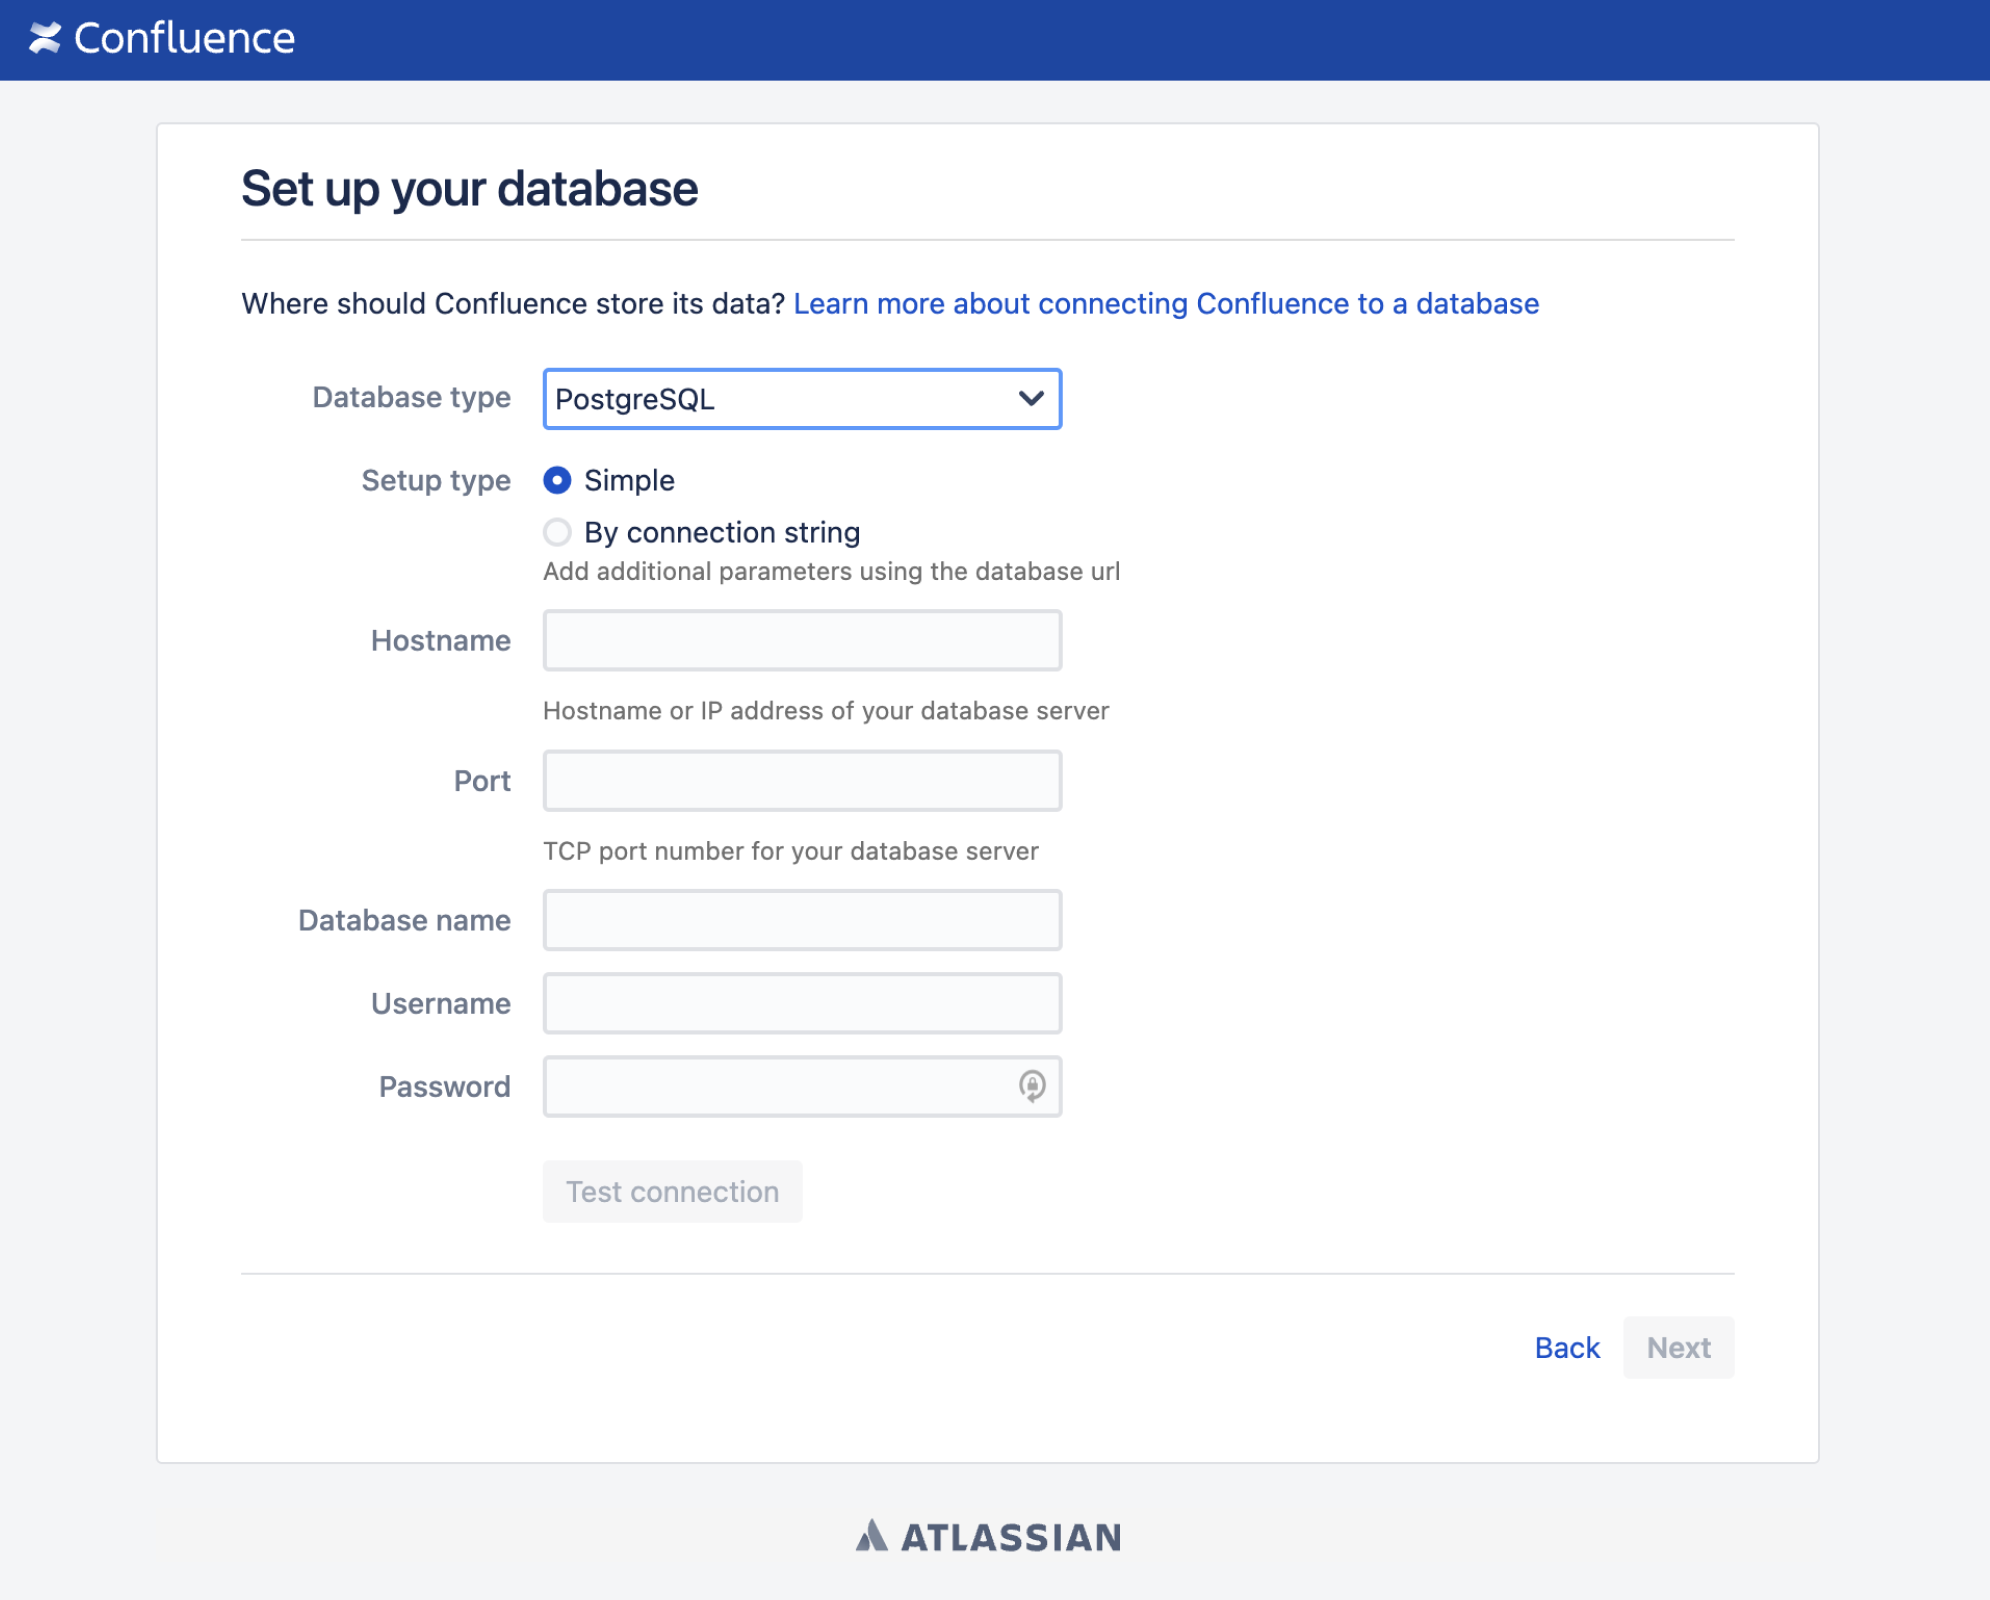Click the "By connection string" label

point(722,532)
